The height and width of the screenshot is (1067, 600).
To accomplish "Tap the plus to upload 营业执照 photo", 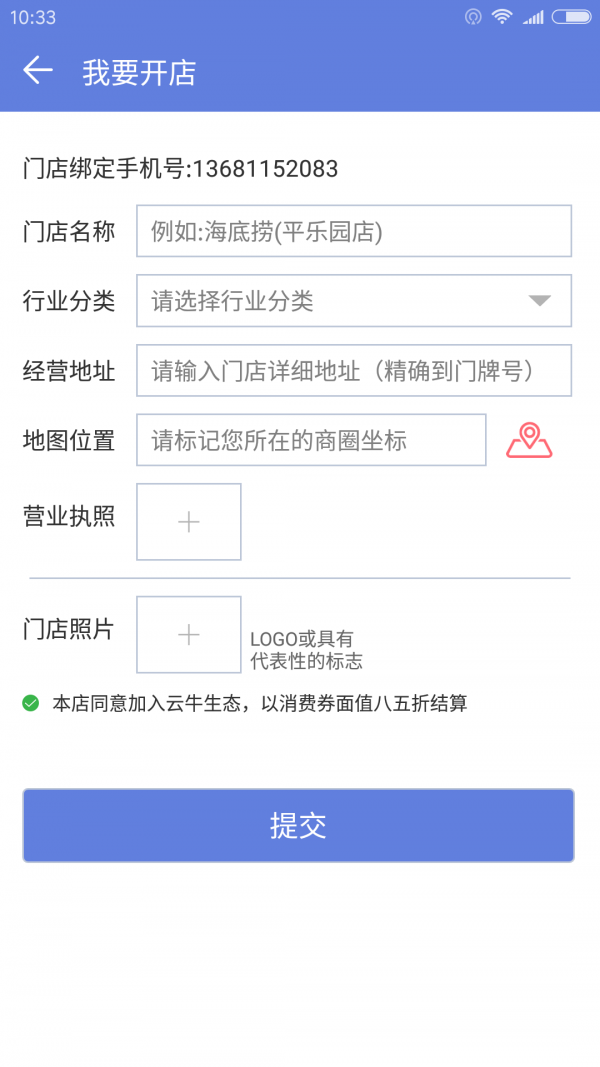I will click(188, 521).
